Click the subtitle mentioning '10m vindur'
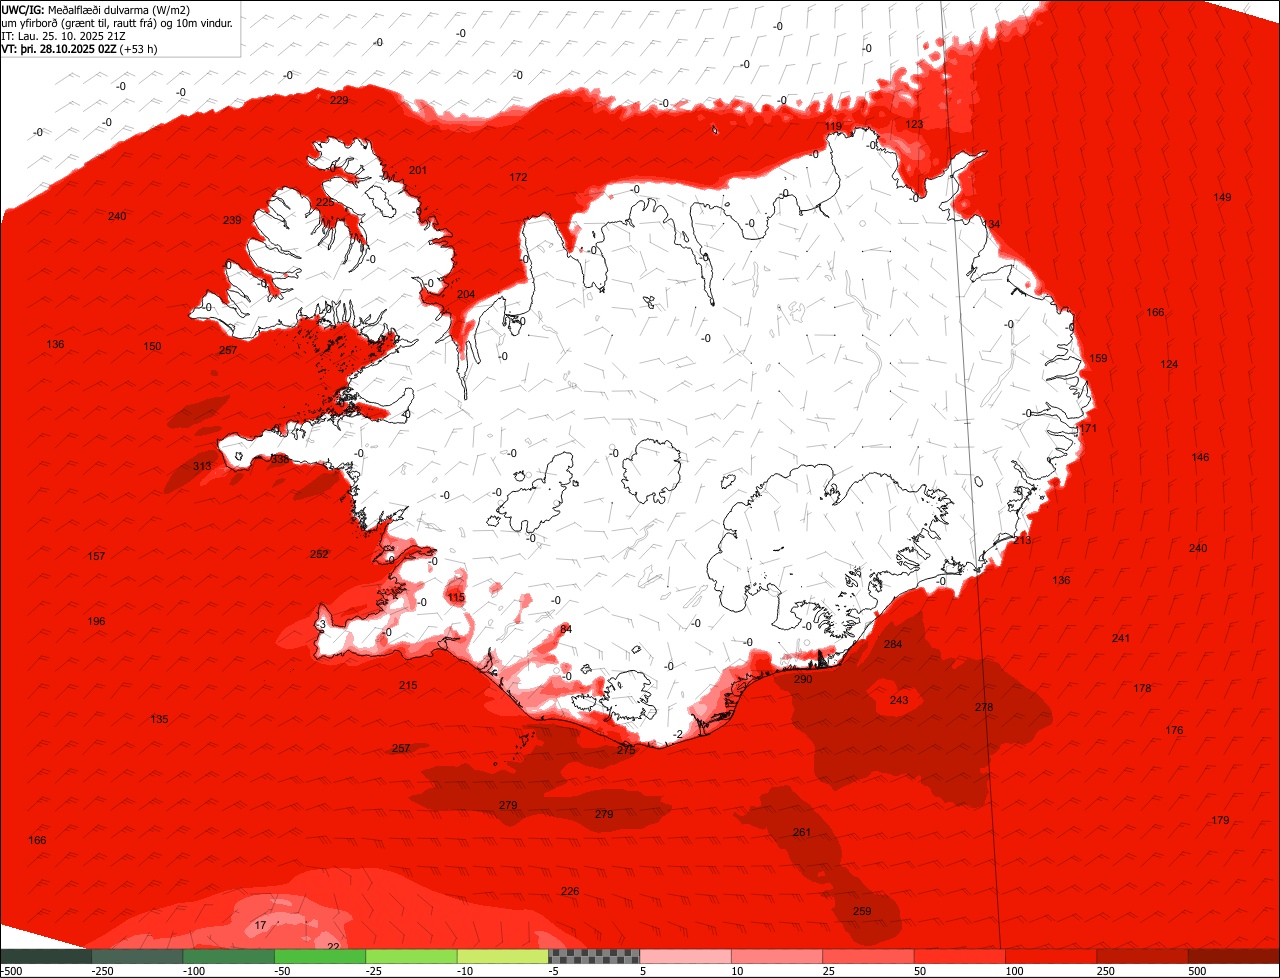This screenshot has height=978, width=1280. click(x=118, y=22)
